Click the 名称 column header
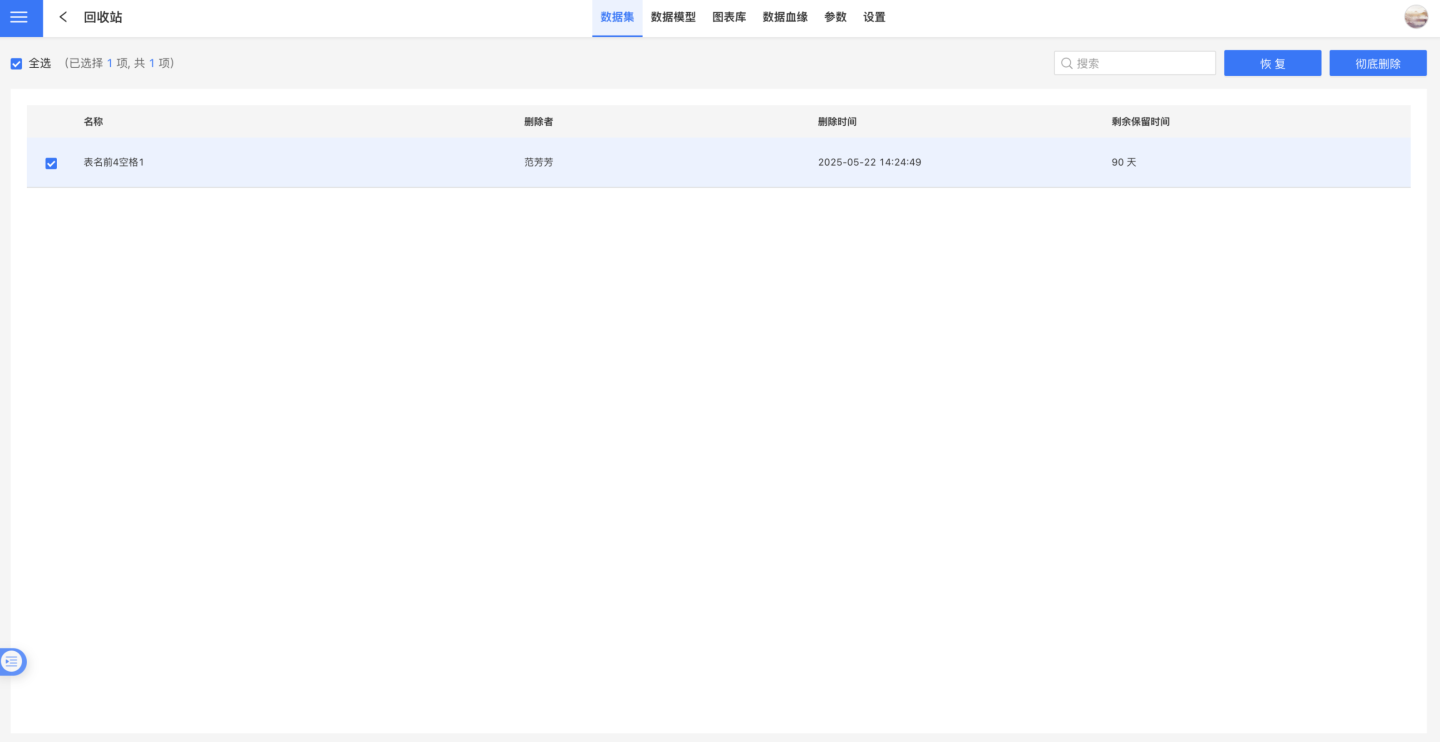 tap(93, 121)
